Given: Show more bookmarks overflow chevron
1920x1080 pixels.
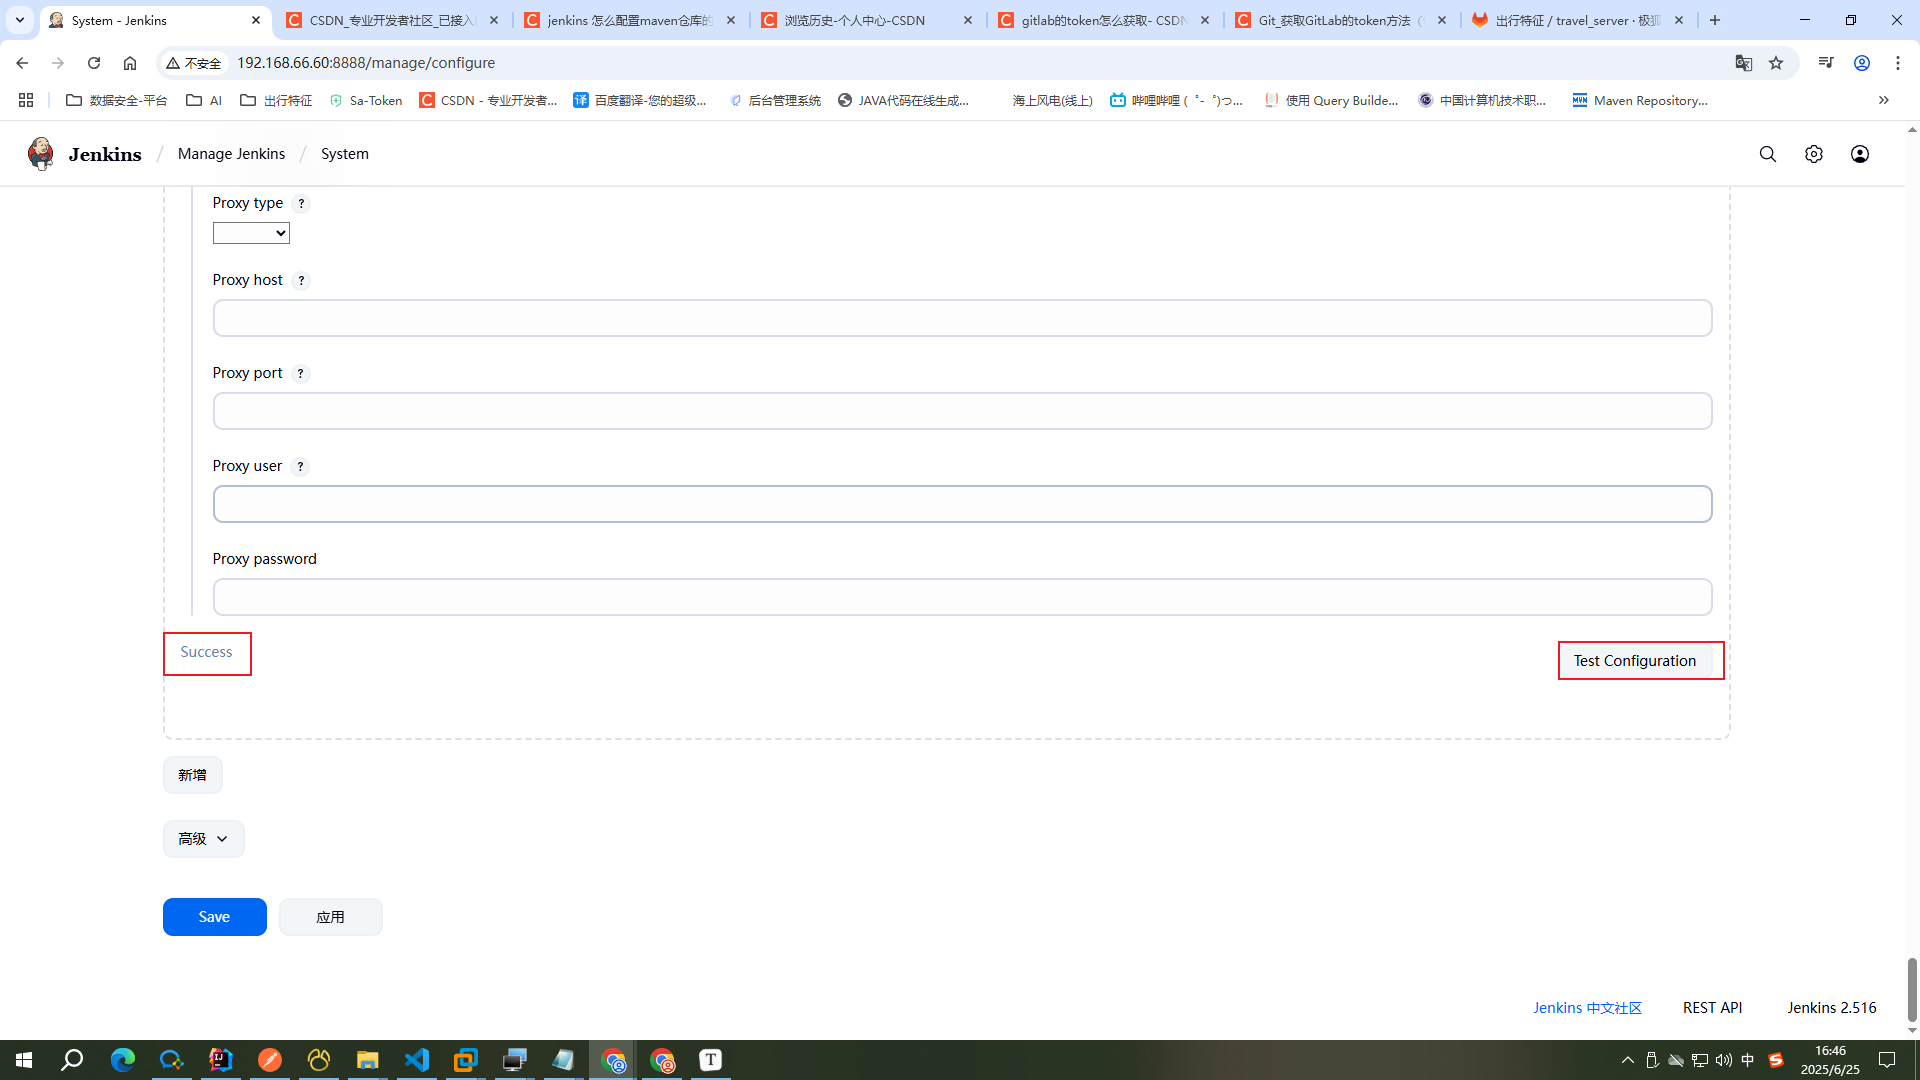Looking at the screenshot, I should coord(1883,100).
